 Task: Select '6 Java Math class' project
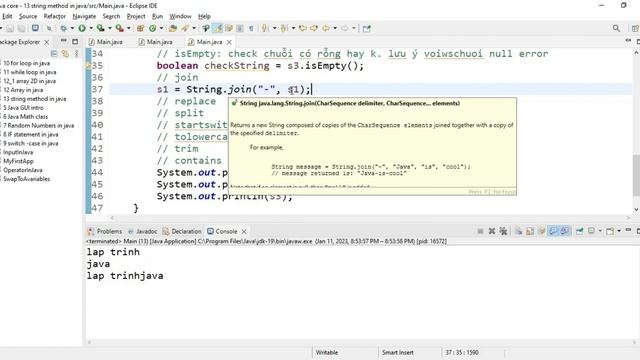point(26,117)
